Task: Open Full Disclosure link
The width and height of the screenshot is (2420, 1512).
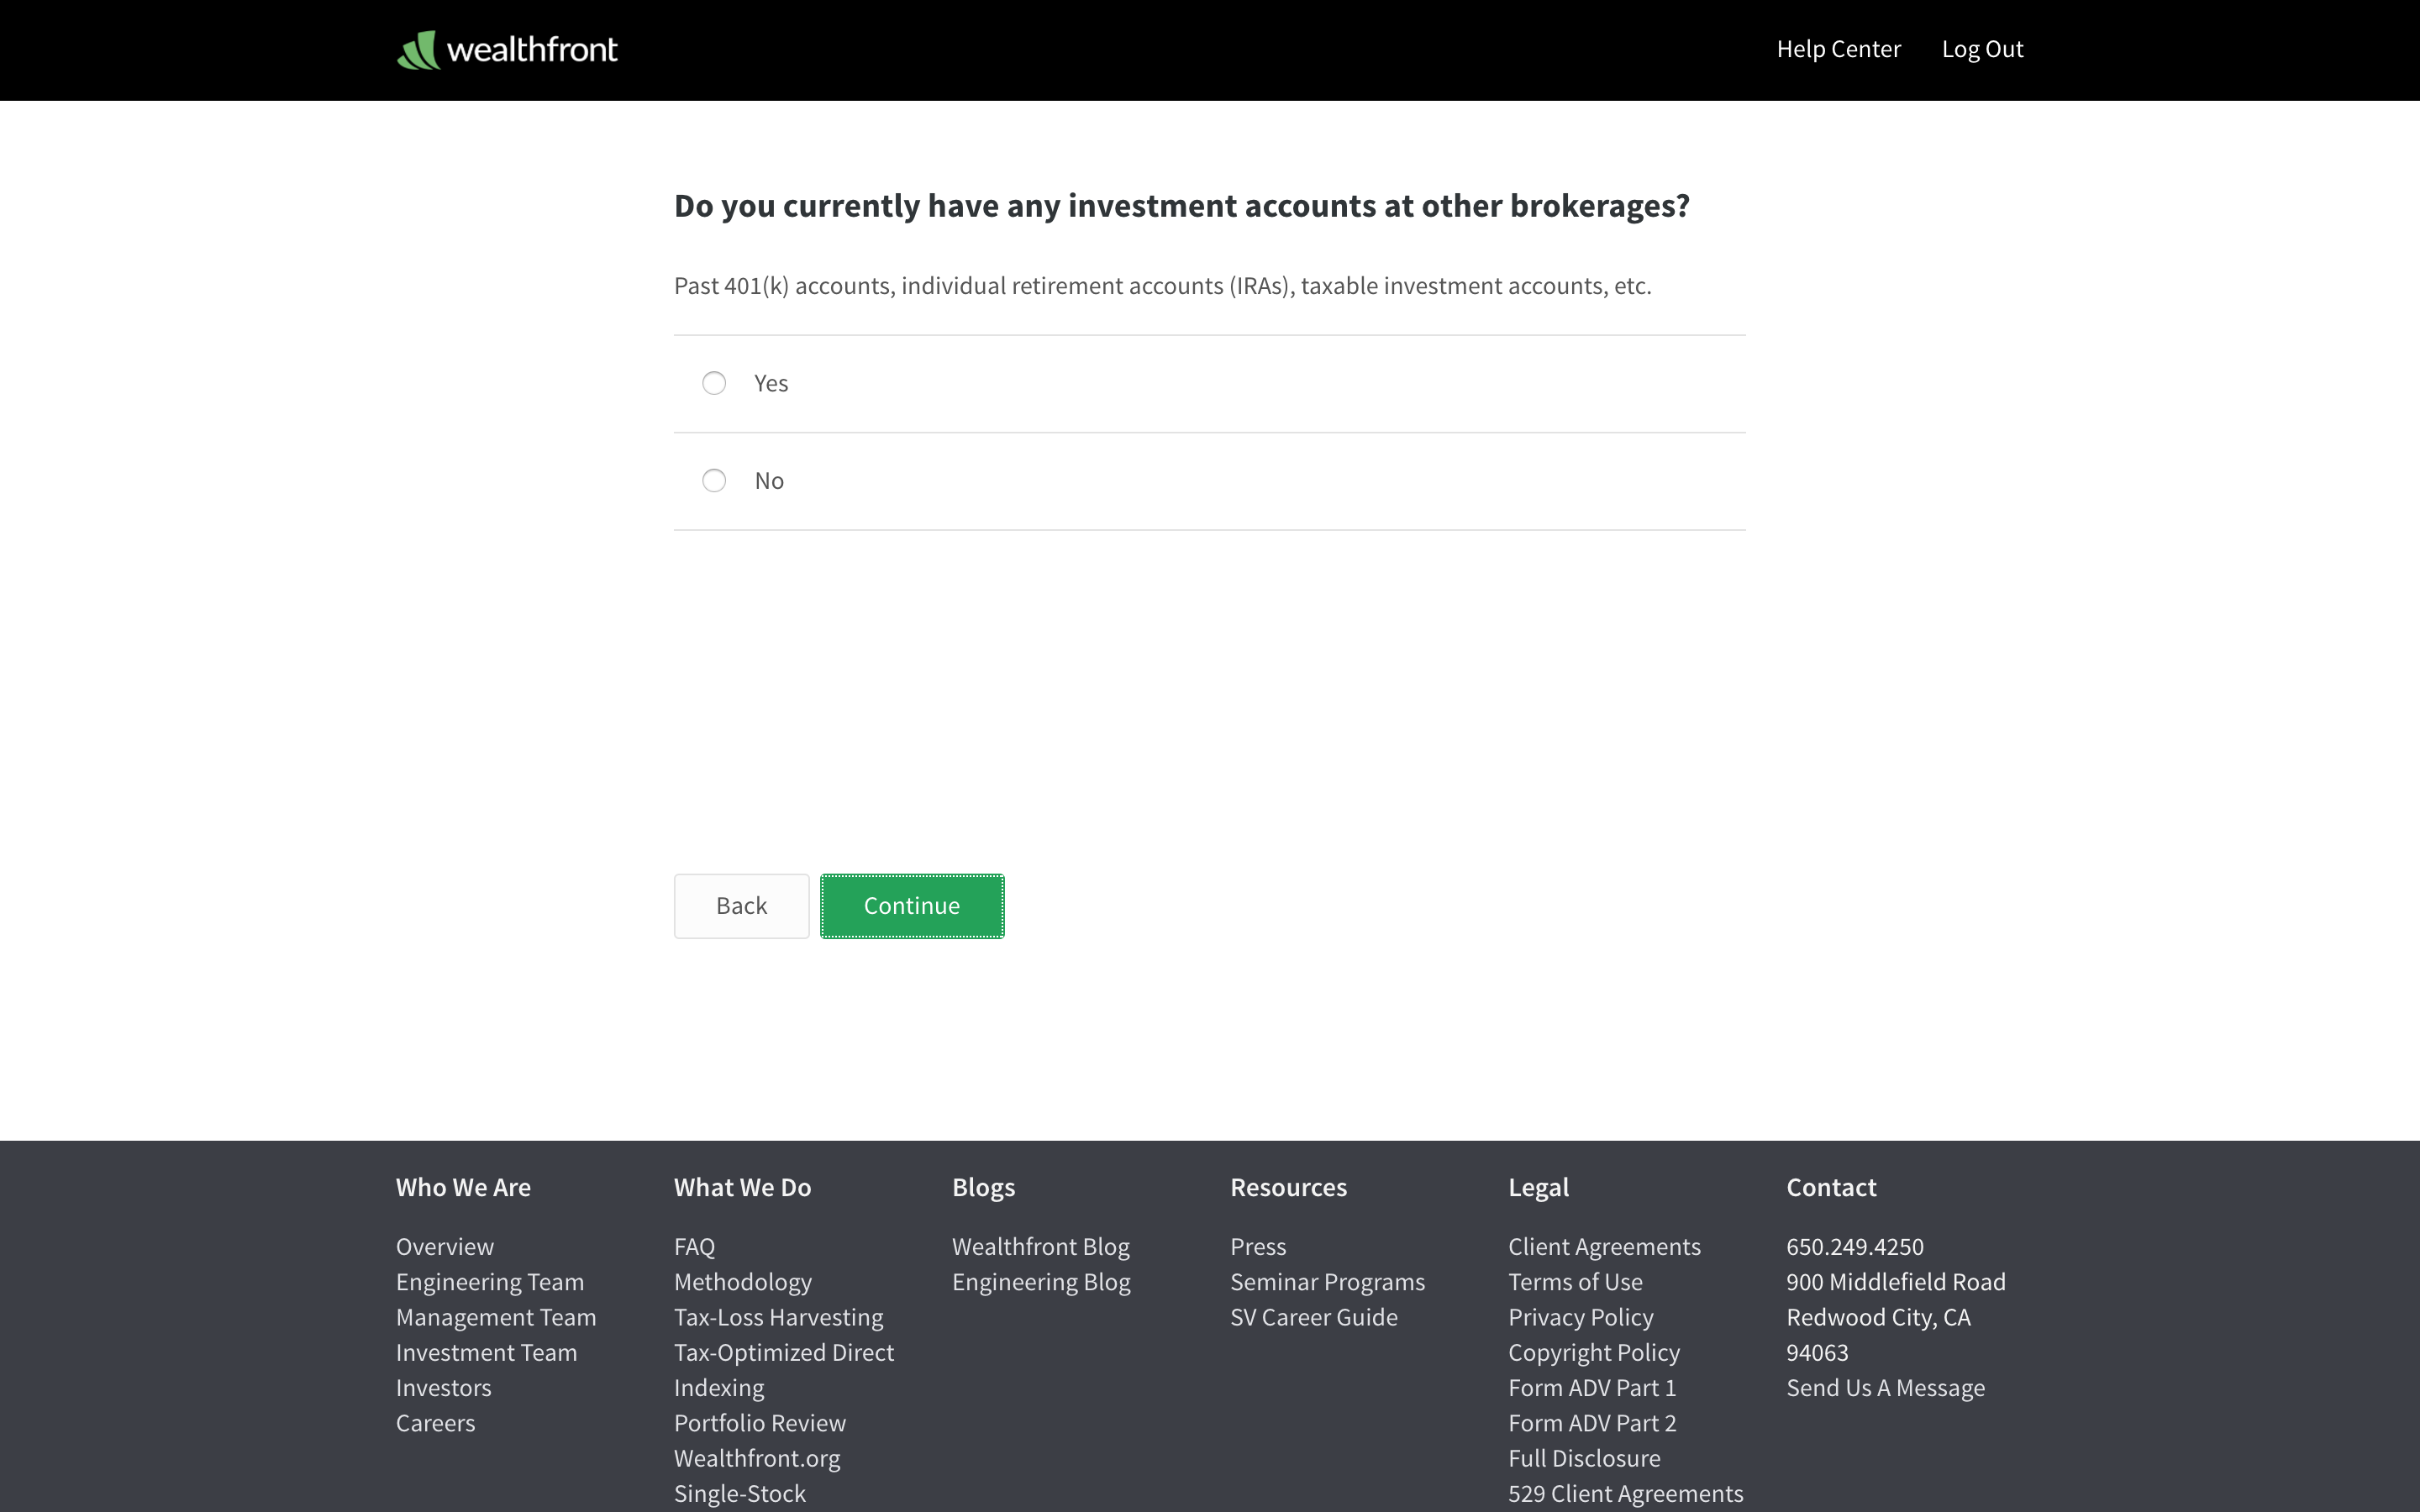Action: click(x=1584, y=1458)
